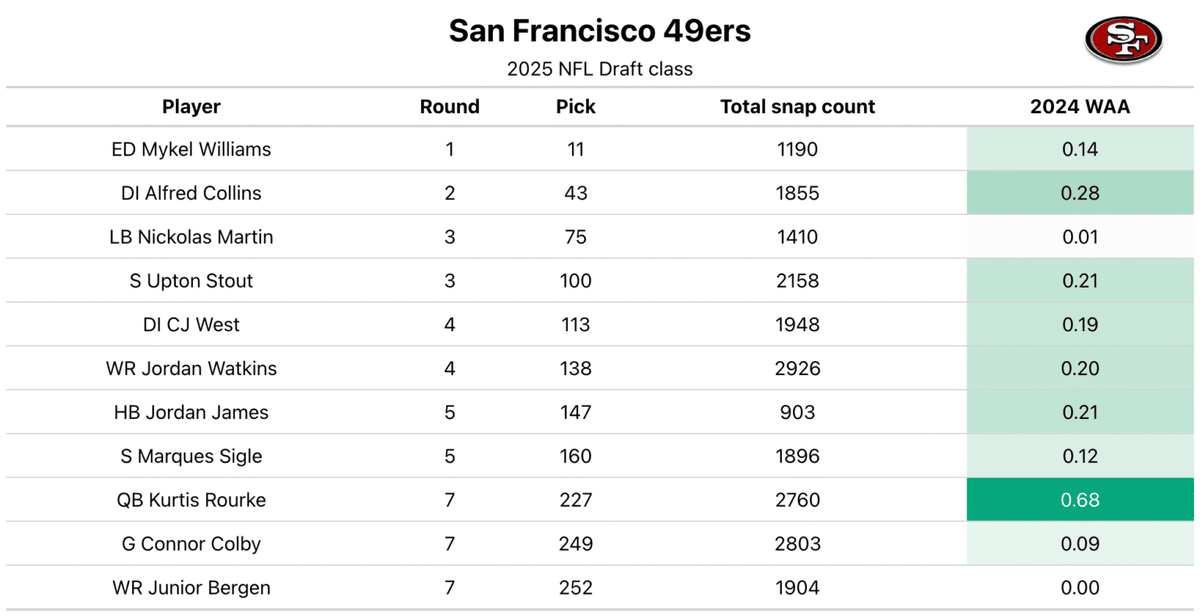
Task: Select WR Jordan Watkins entry
Action: (191, 369)
